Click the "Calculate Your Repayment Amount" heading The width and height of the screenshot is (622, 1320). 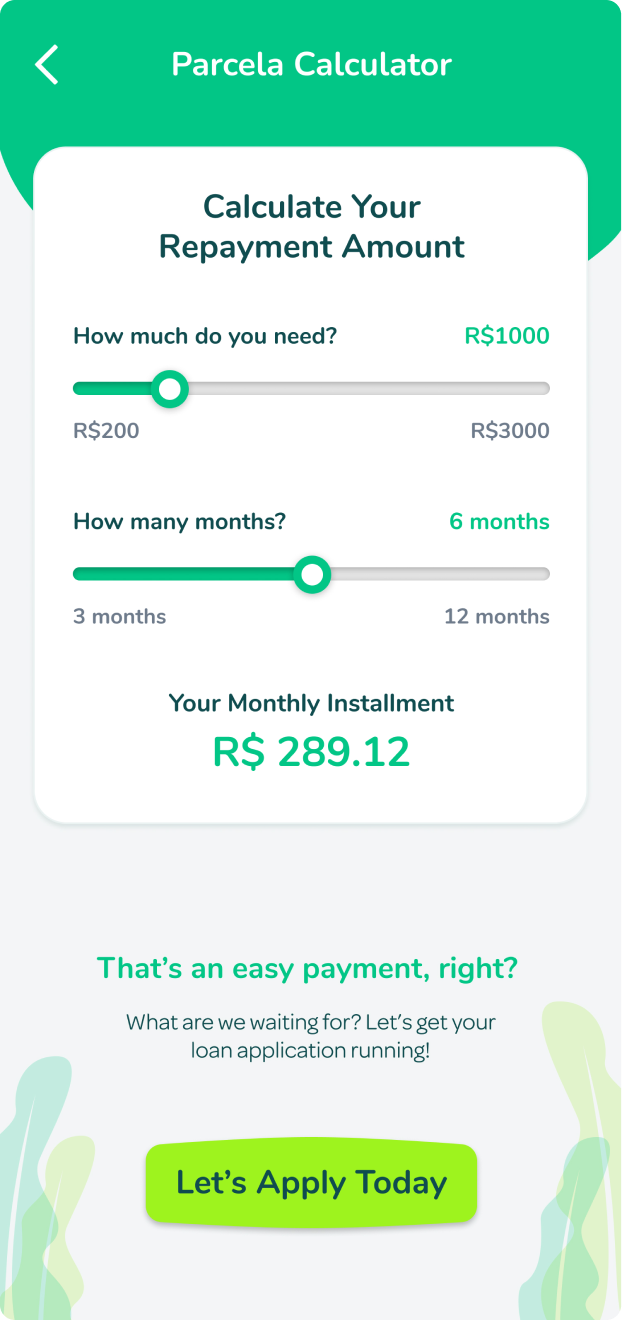tap(311, 227)
